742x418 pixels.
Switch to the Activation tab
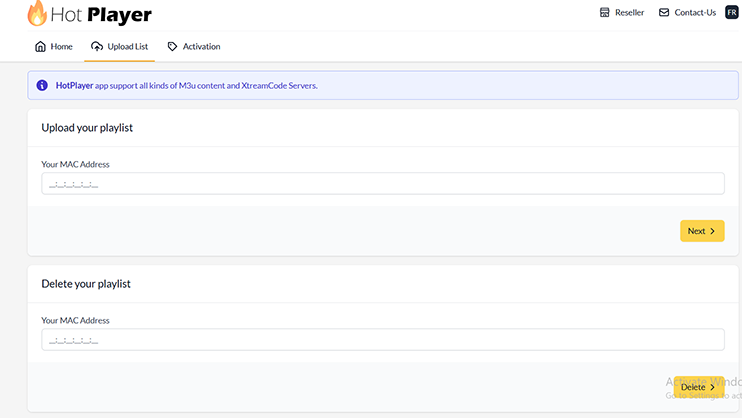click(194, 46)
